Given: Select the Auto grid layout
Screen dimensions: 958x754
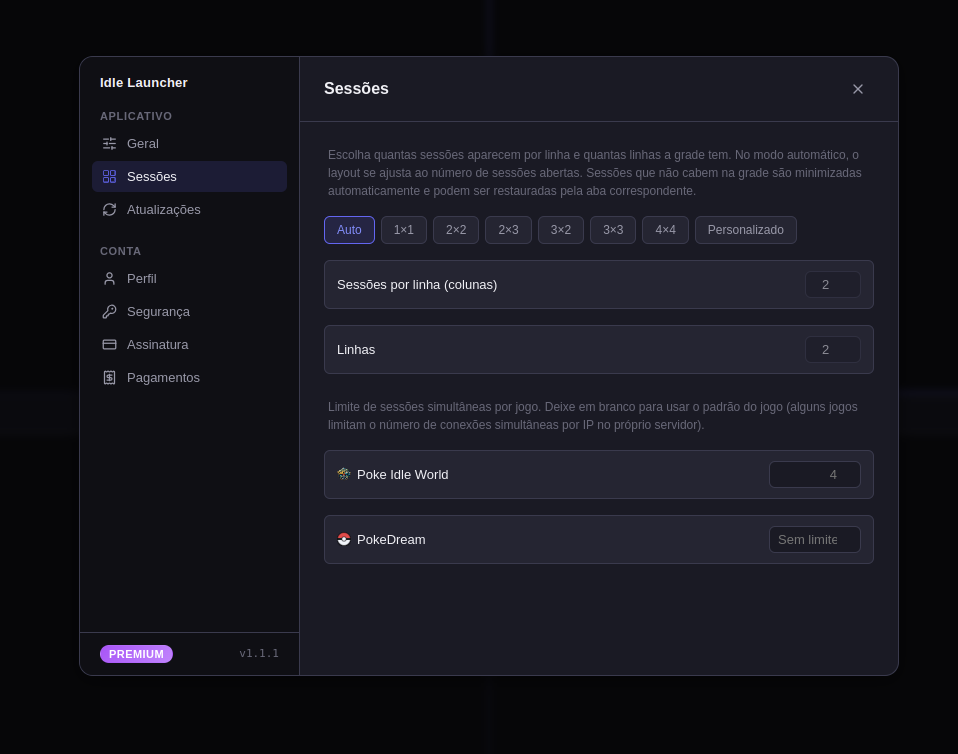Looking at the screenshot, I should [349, 230].
